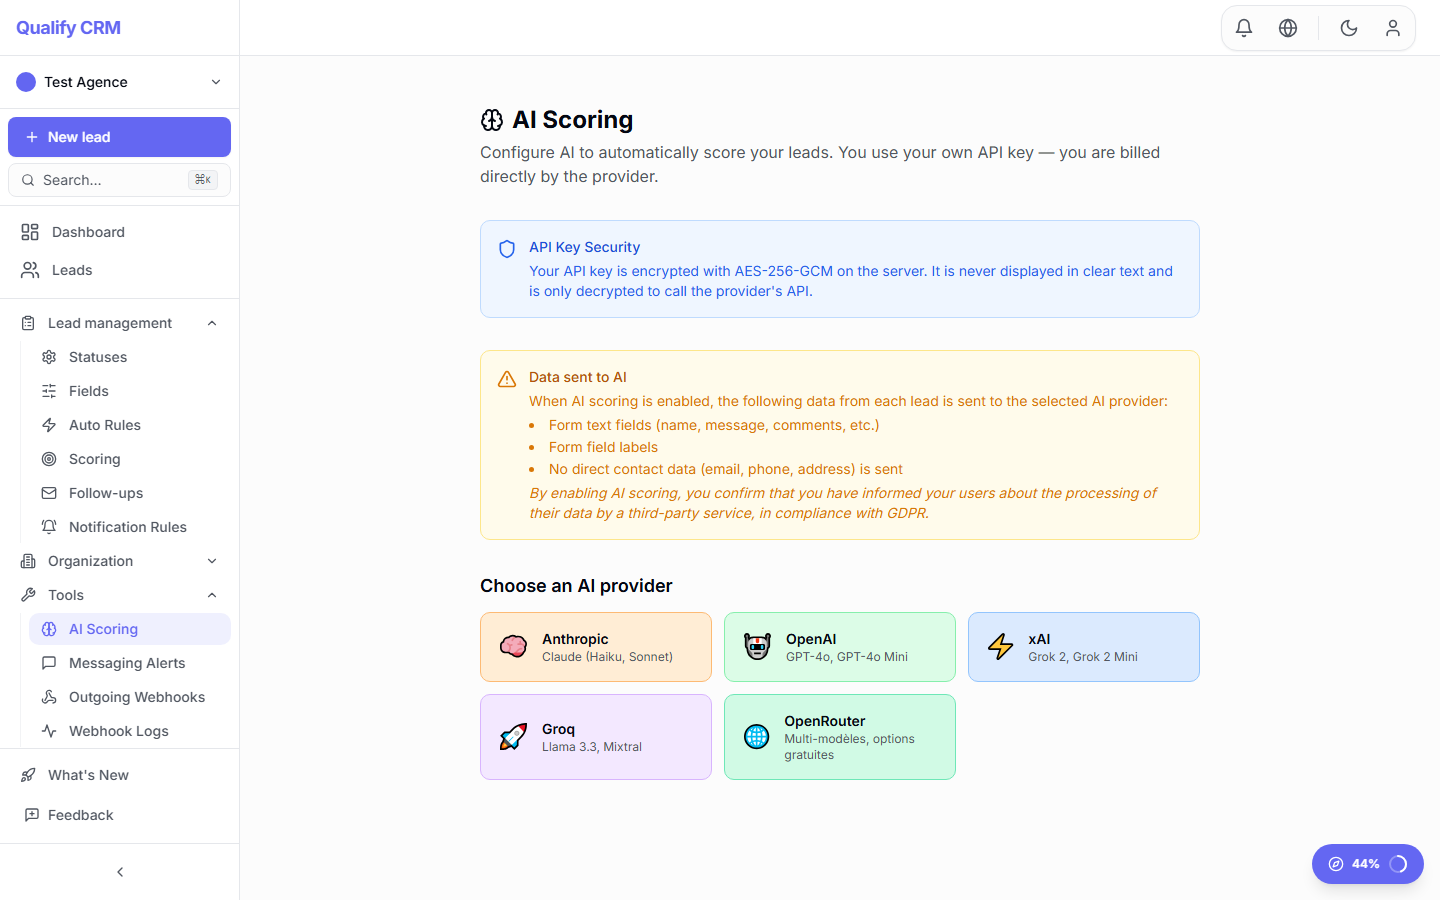Open the user profile icon

(1393, 28)
